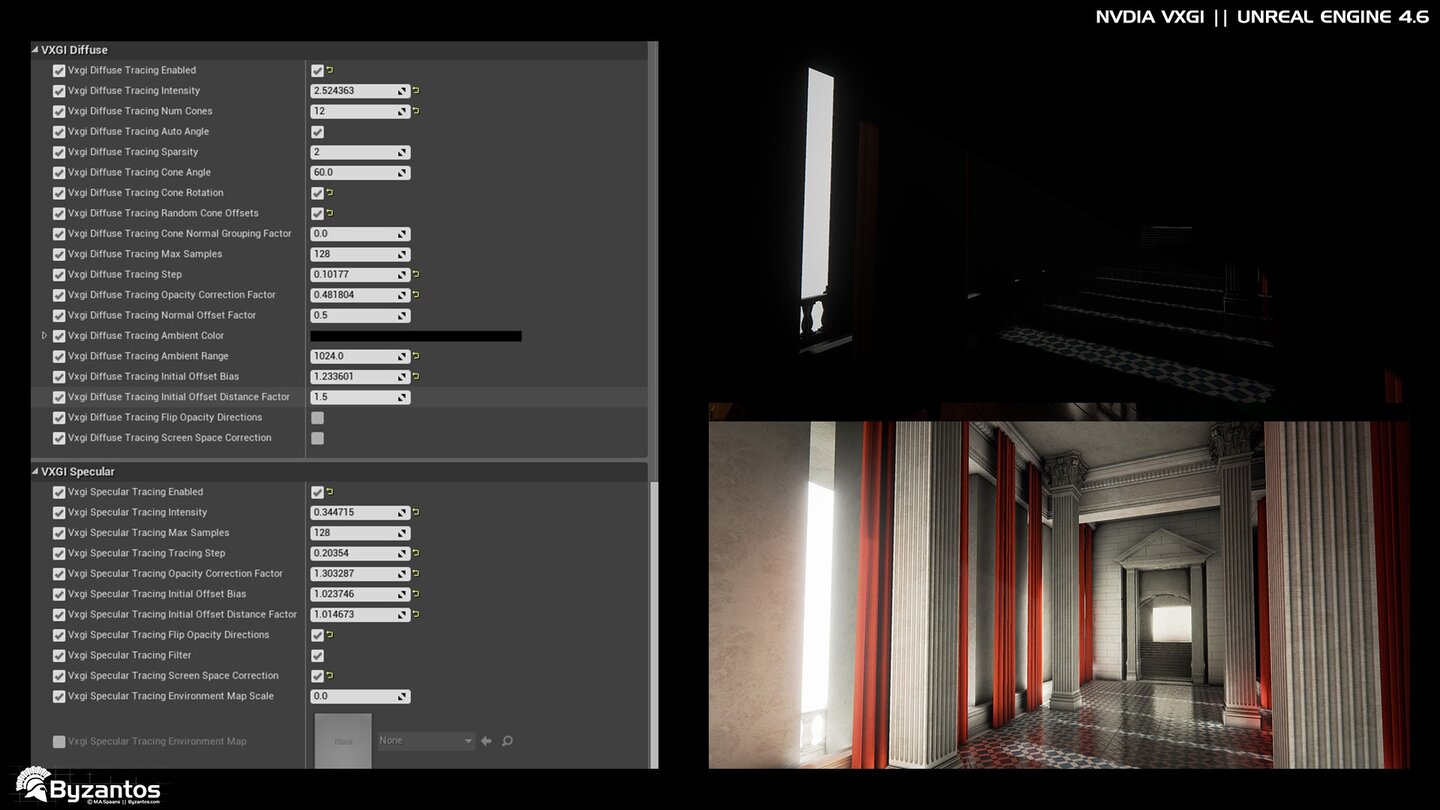Toggle override checkbox for Specular Tracing Environment Map
The image size is (1440, 810).
click(x=59, y=742)
